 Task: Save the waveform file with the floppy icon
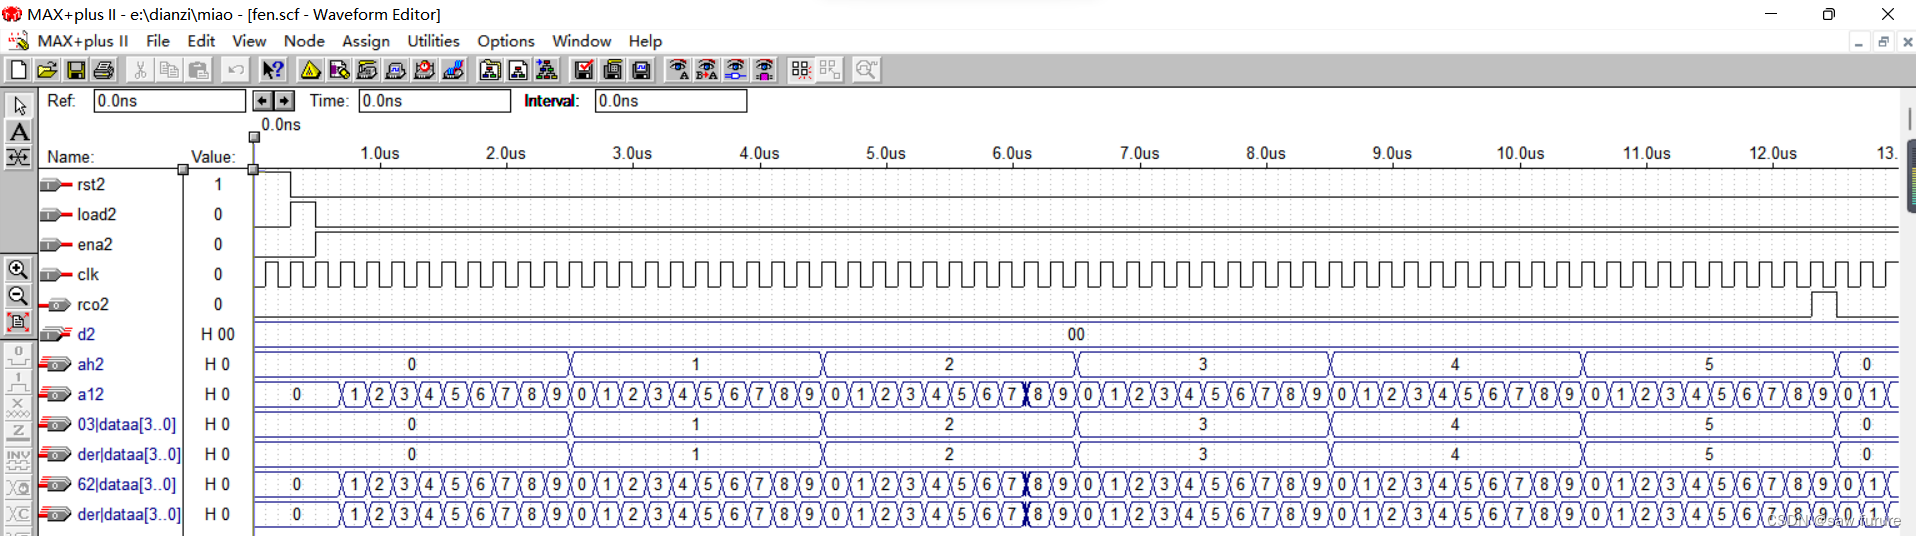[76, 70]
